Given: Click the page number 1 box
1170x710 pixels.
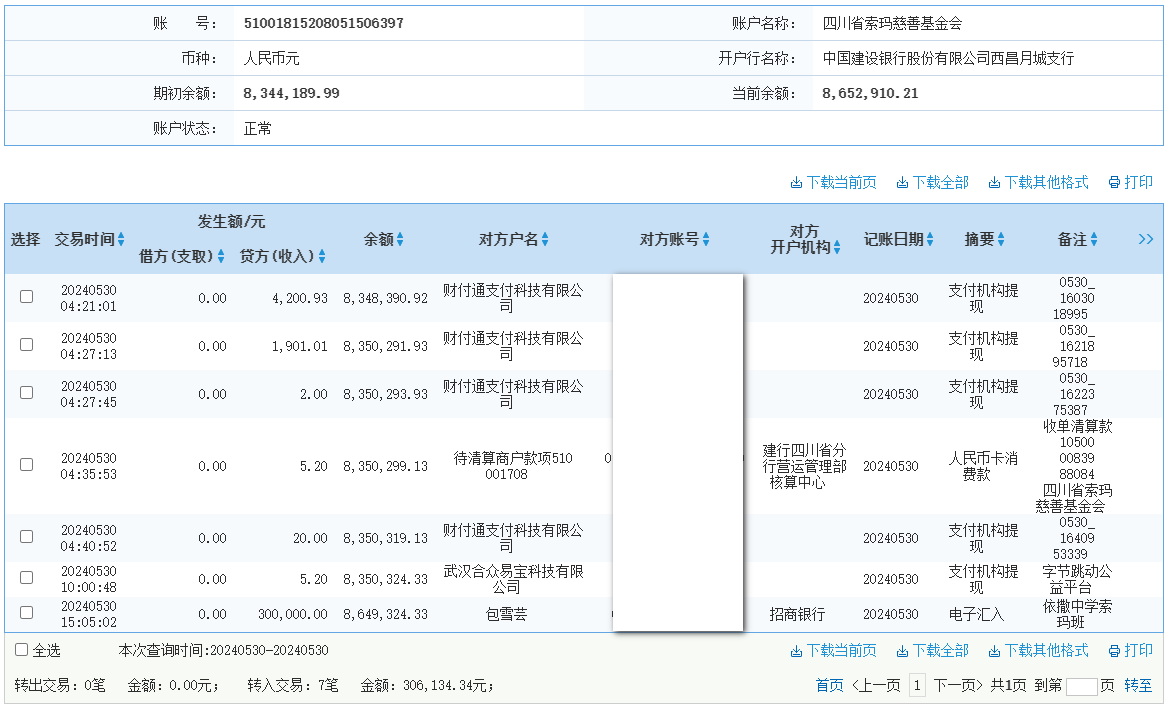Looking at the screenshot, I should [x=917, y=685].
